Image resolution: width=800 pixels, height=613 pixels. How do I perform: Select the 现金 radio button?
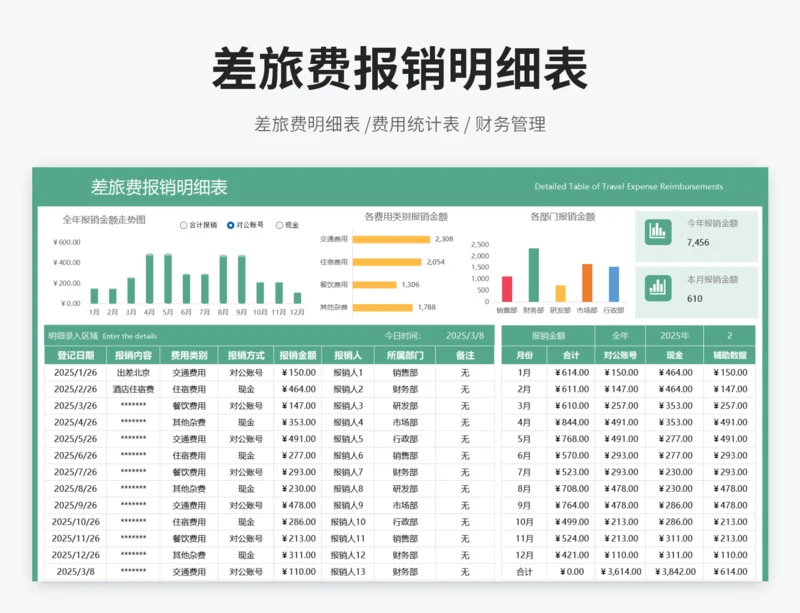coord(279,225)
